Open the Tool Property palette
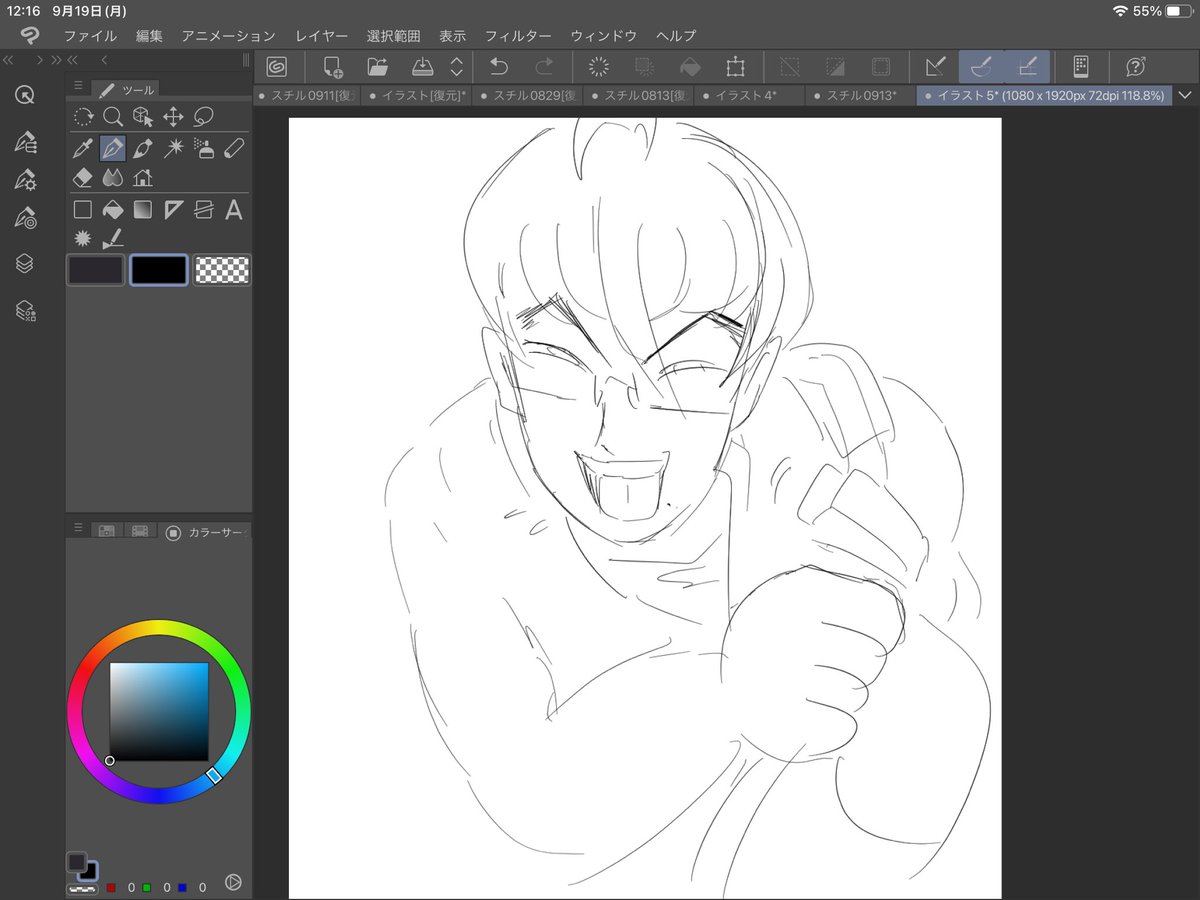 (x=25, y=180)
